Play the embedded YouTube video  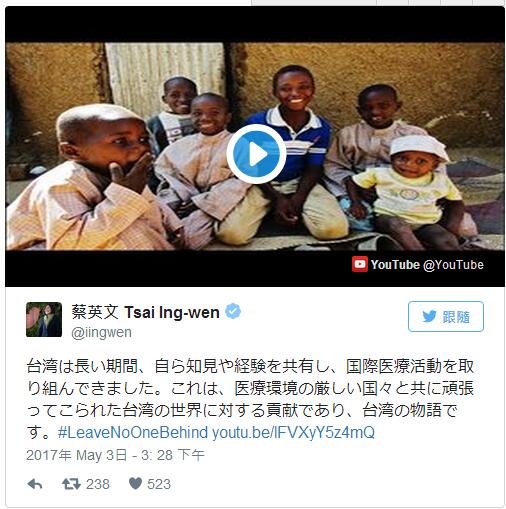256,154
